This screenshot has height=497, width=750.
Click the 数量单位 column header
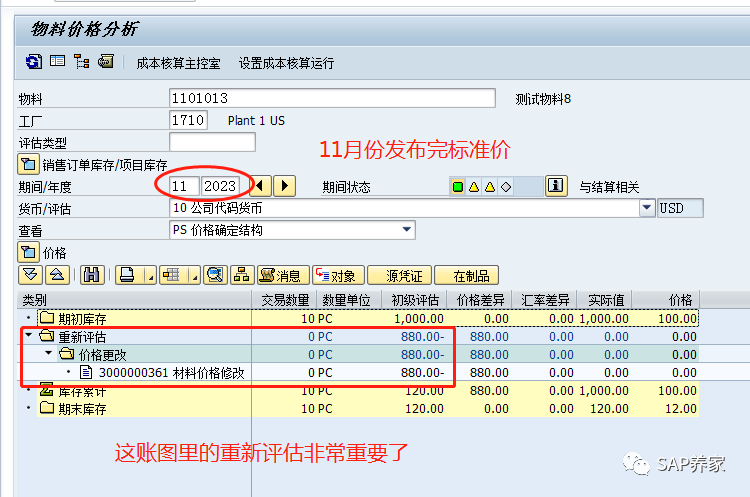pos(347,299)
